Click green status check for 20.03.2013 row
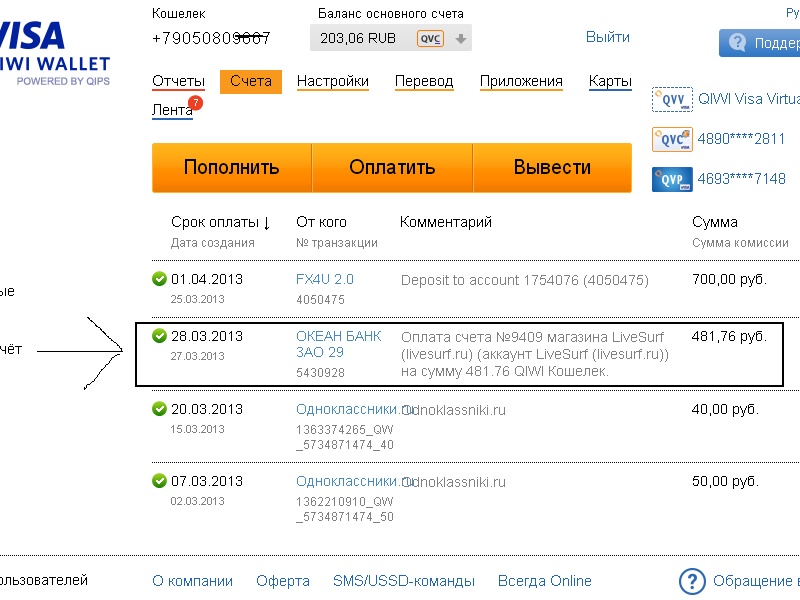 (x=159, y=409)
